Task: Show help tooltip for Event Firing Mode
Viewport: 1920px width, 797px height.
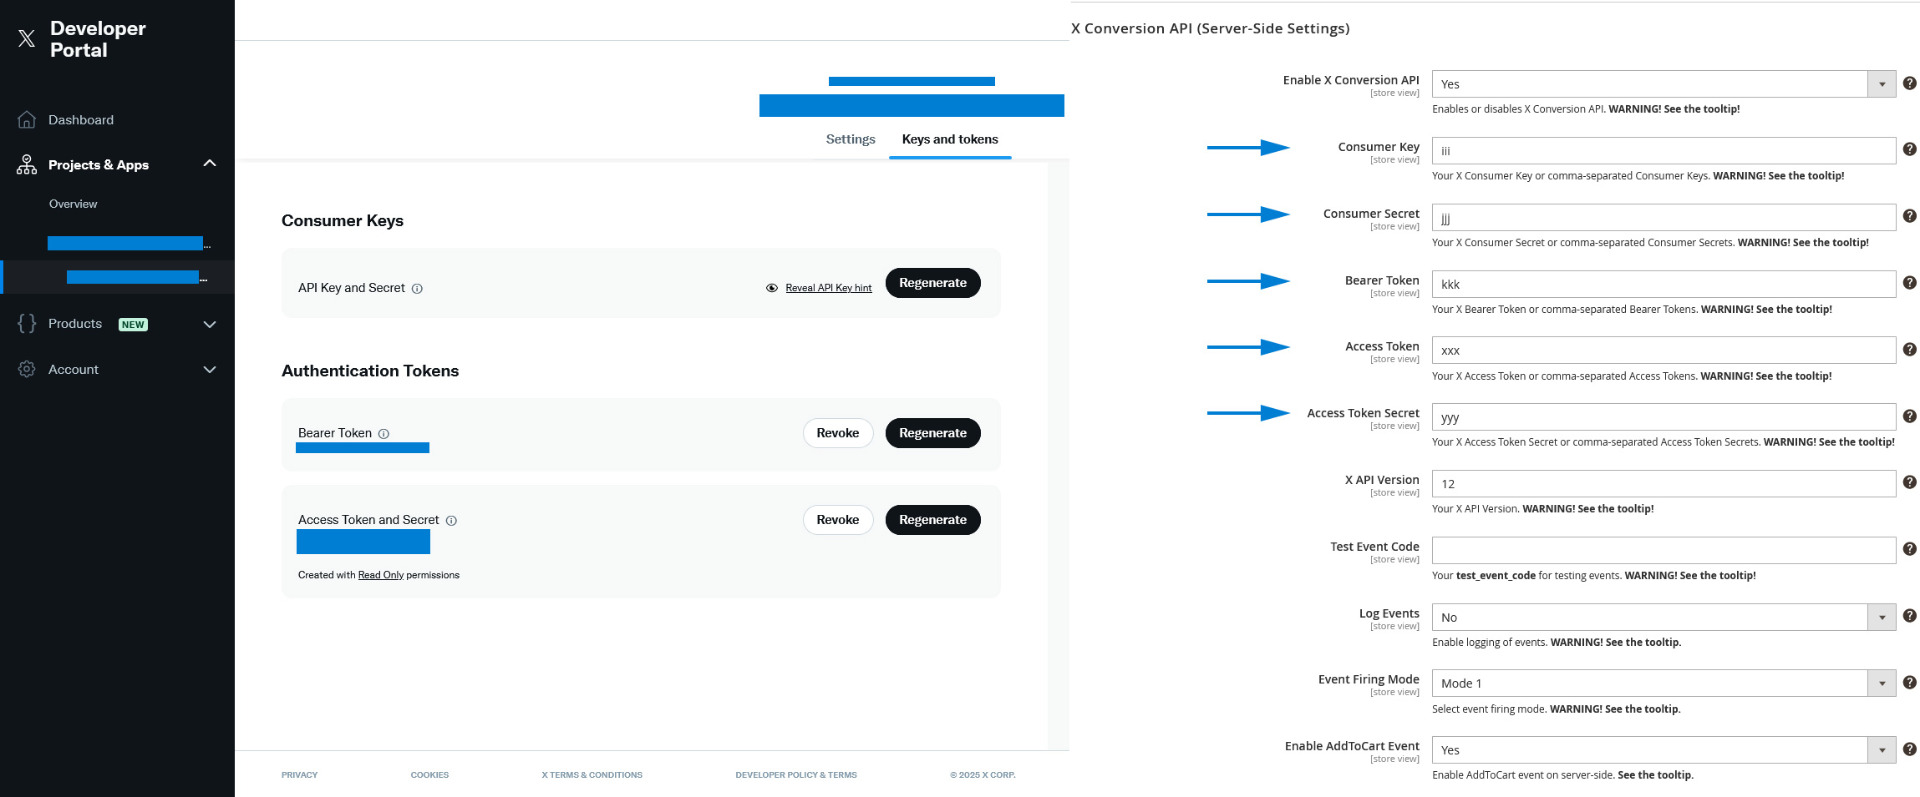Action: click(1909, 683)
